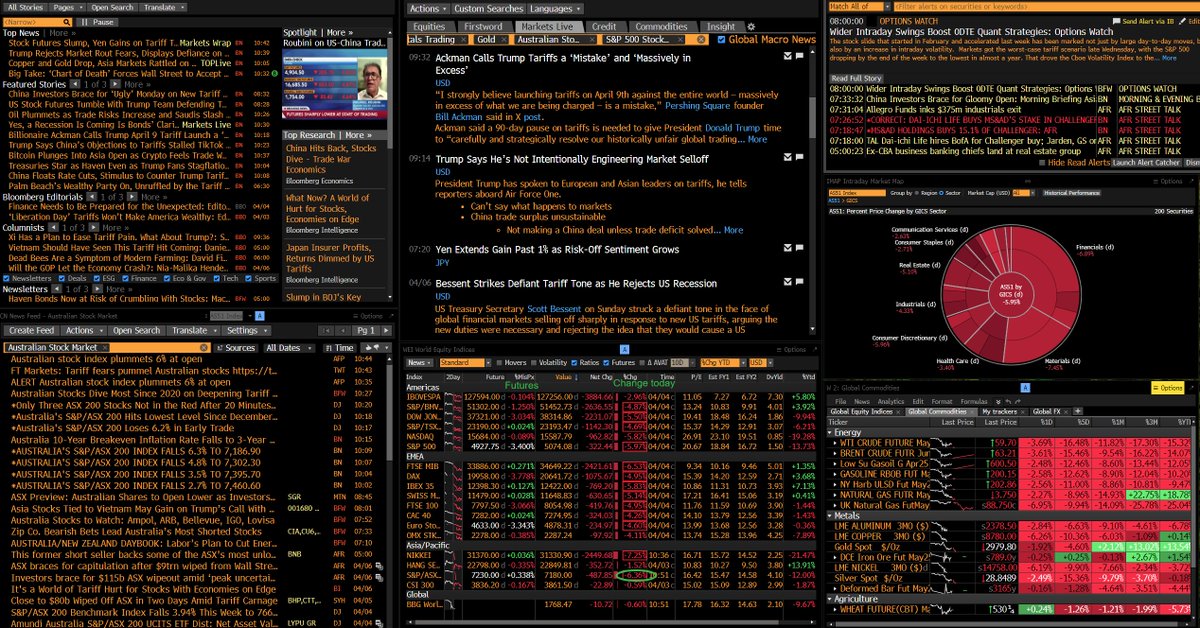Remove the Gold filter chip
Viewport: 1200px width, 628px height.
[504, 39]
